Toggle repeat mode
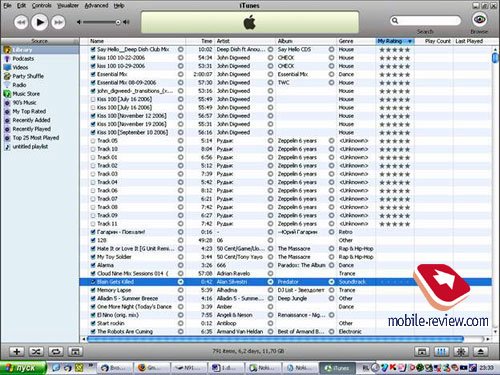 [x=56, y=351]
